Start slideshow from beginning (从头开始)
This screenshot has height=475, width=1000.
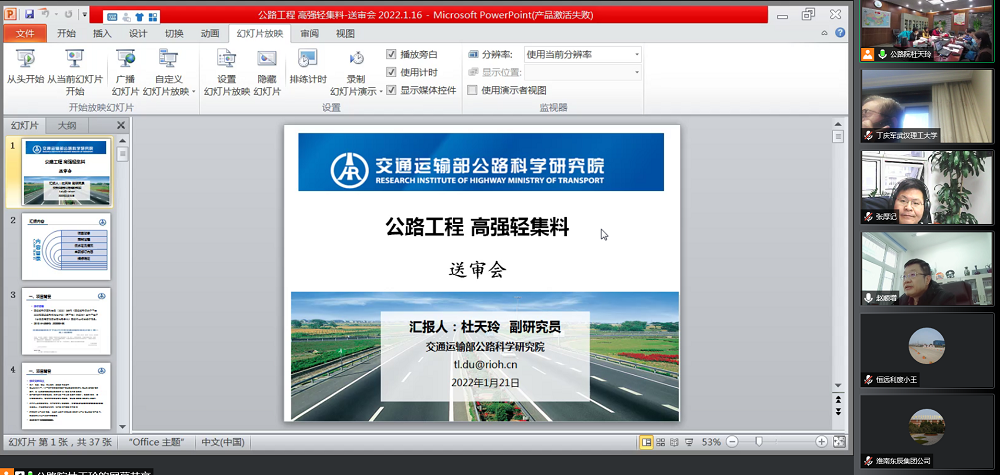coord(25,68)
